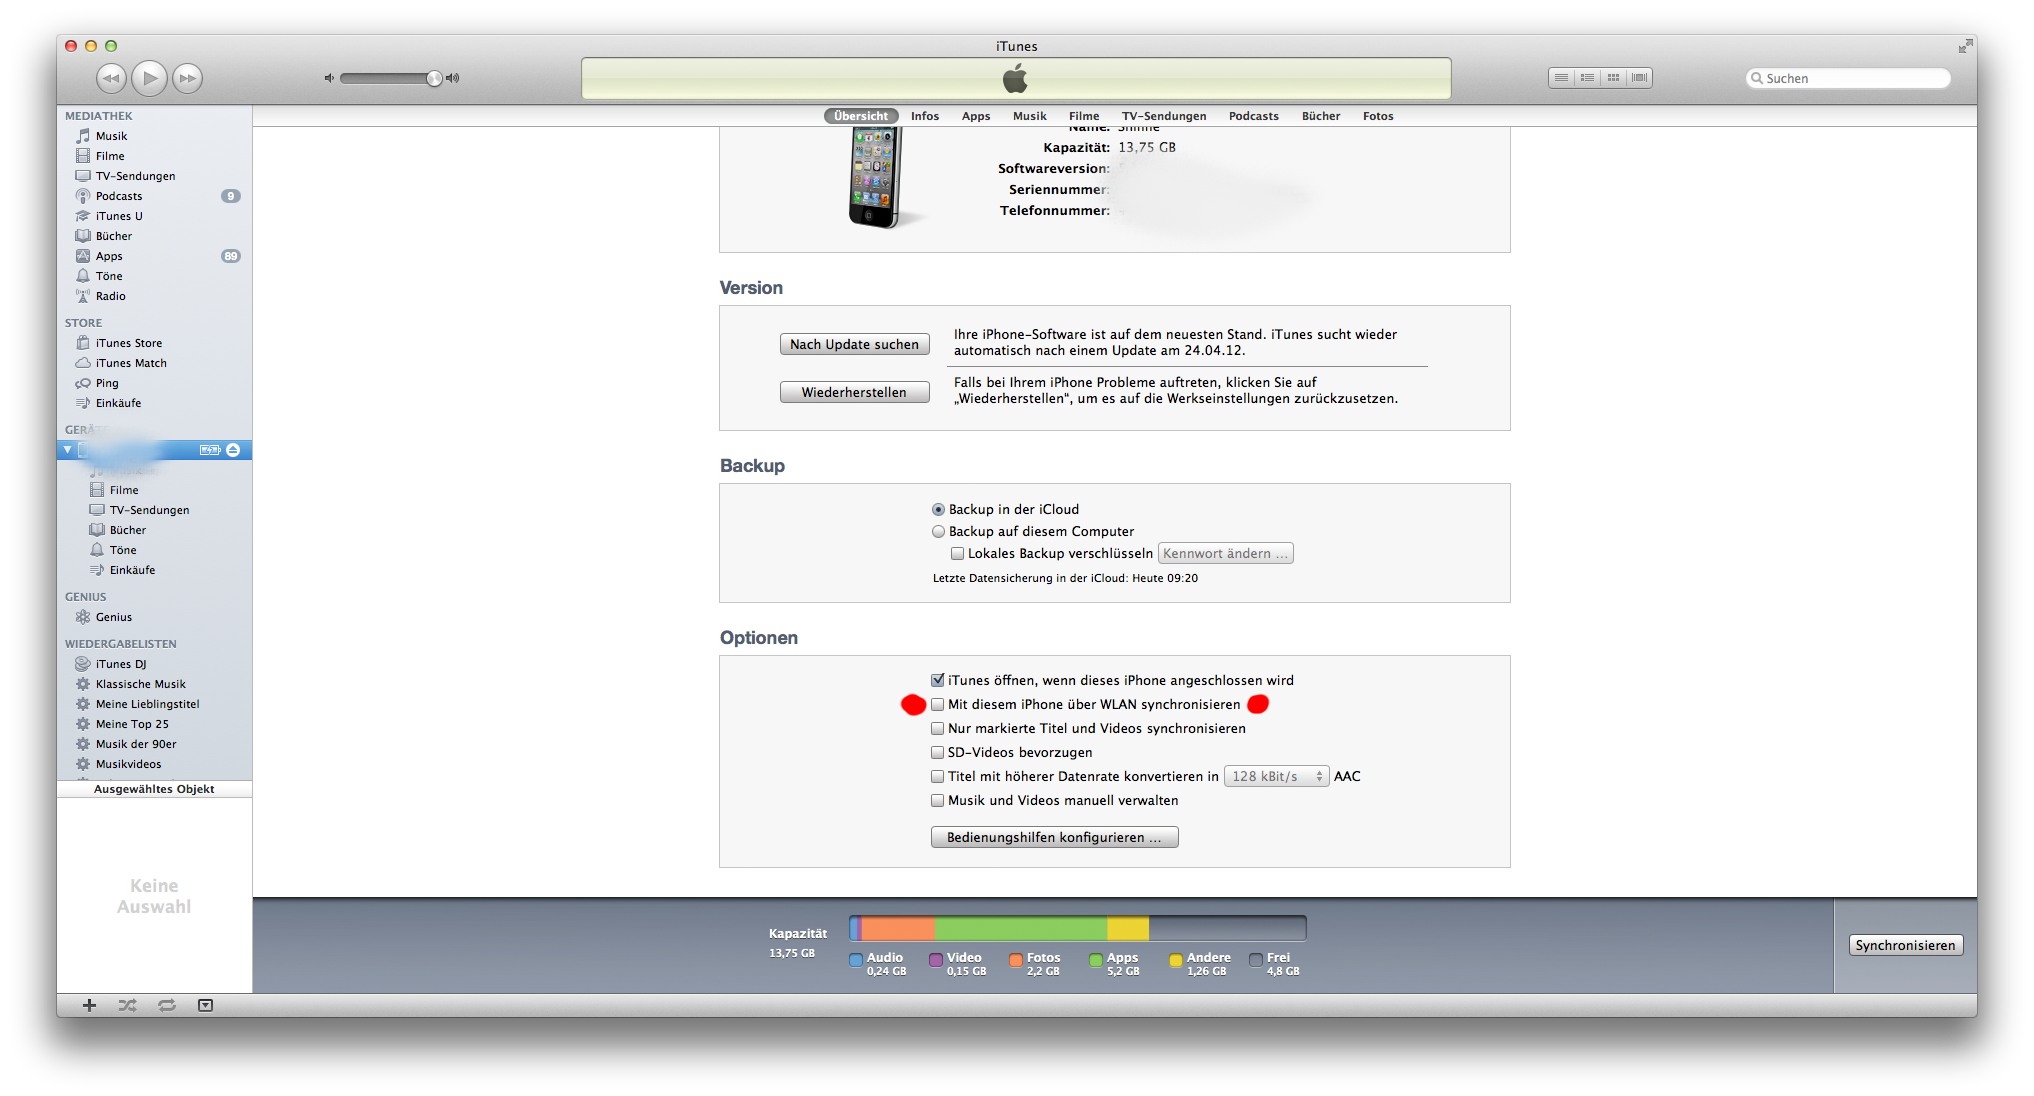Toggle shuffle at the bottom bar
This screenshot has width=2034, height=1096.
[127, 1005]
